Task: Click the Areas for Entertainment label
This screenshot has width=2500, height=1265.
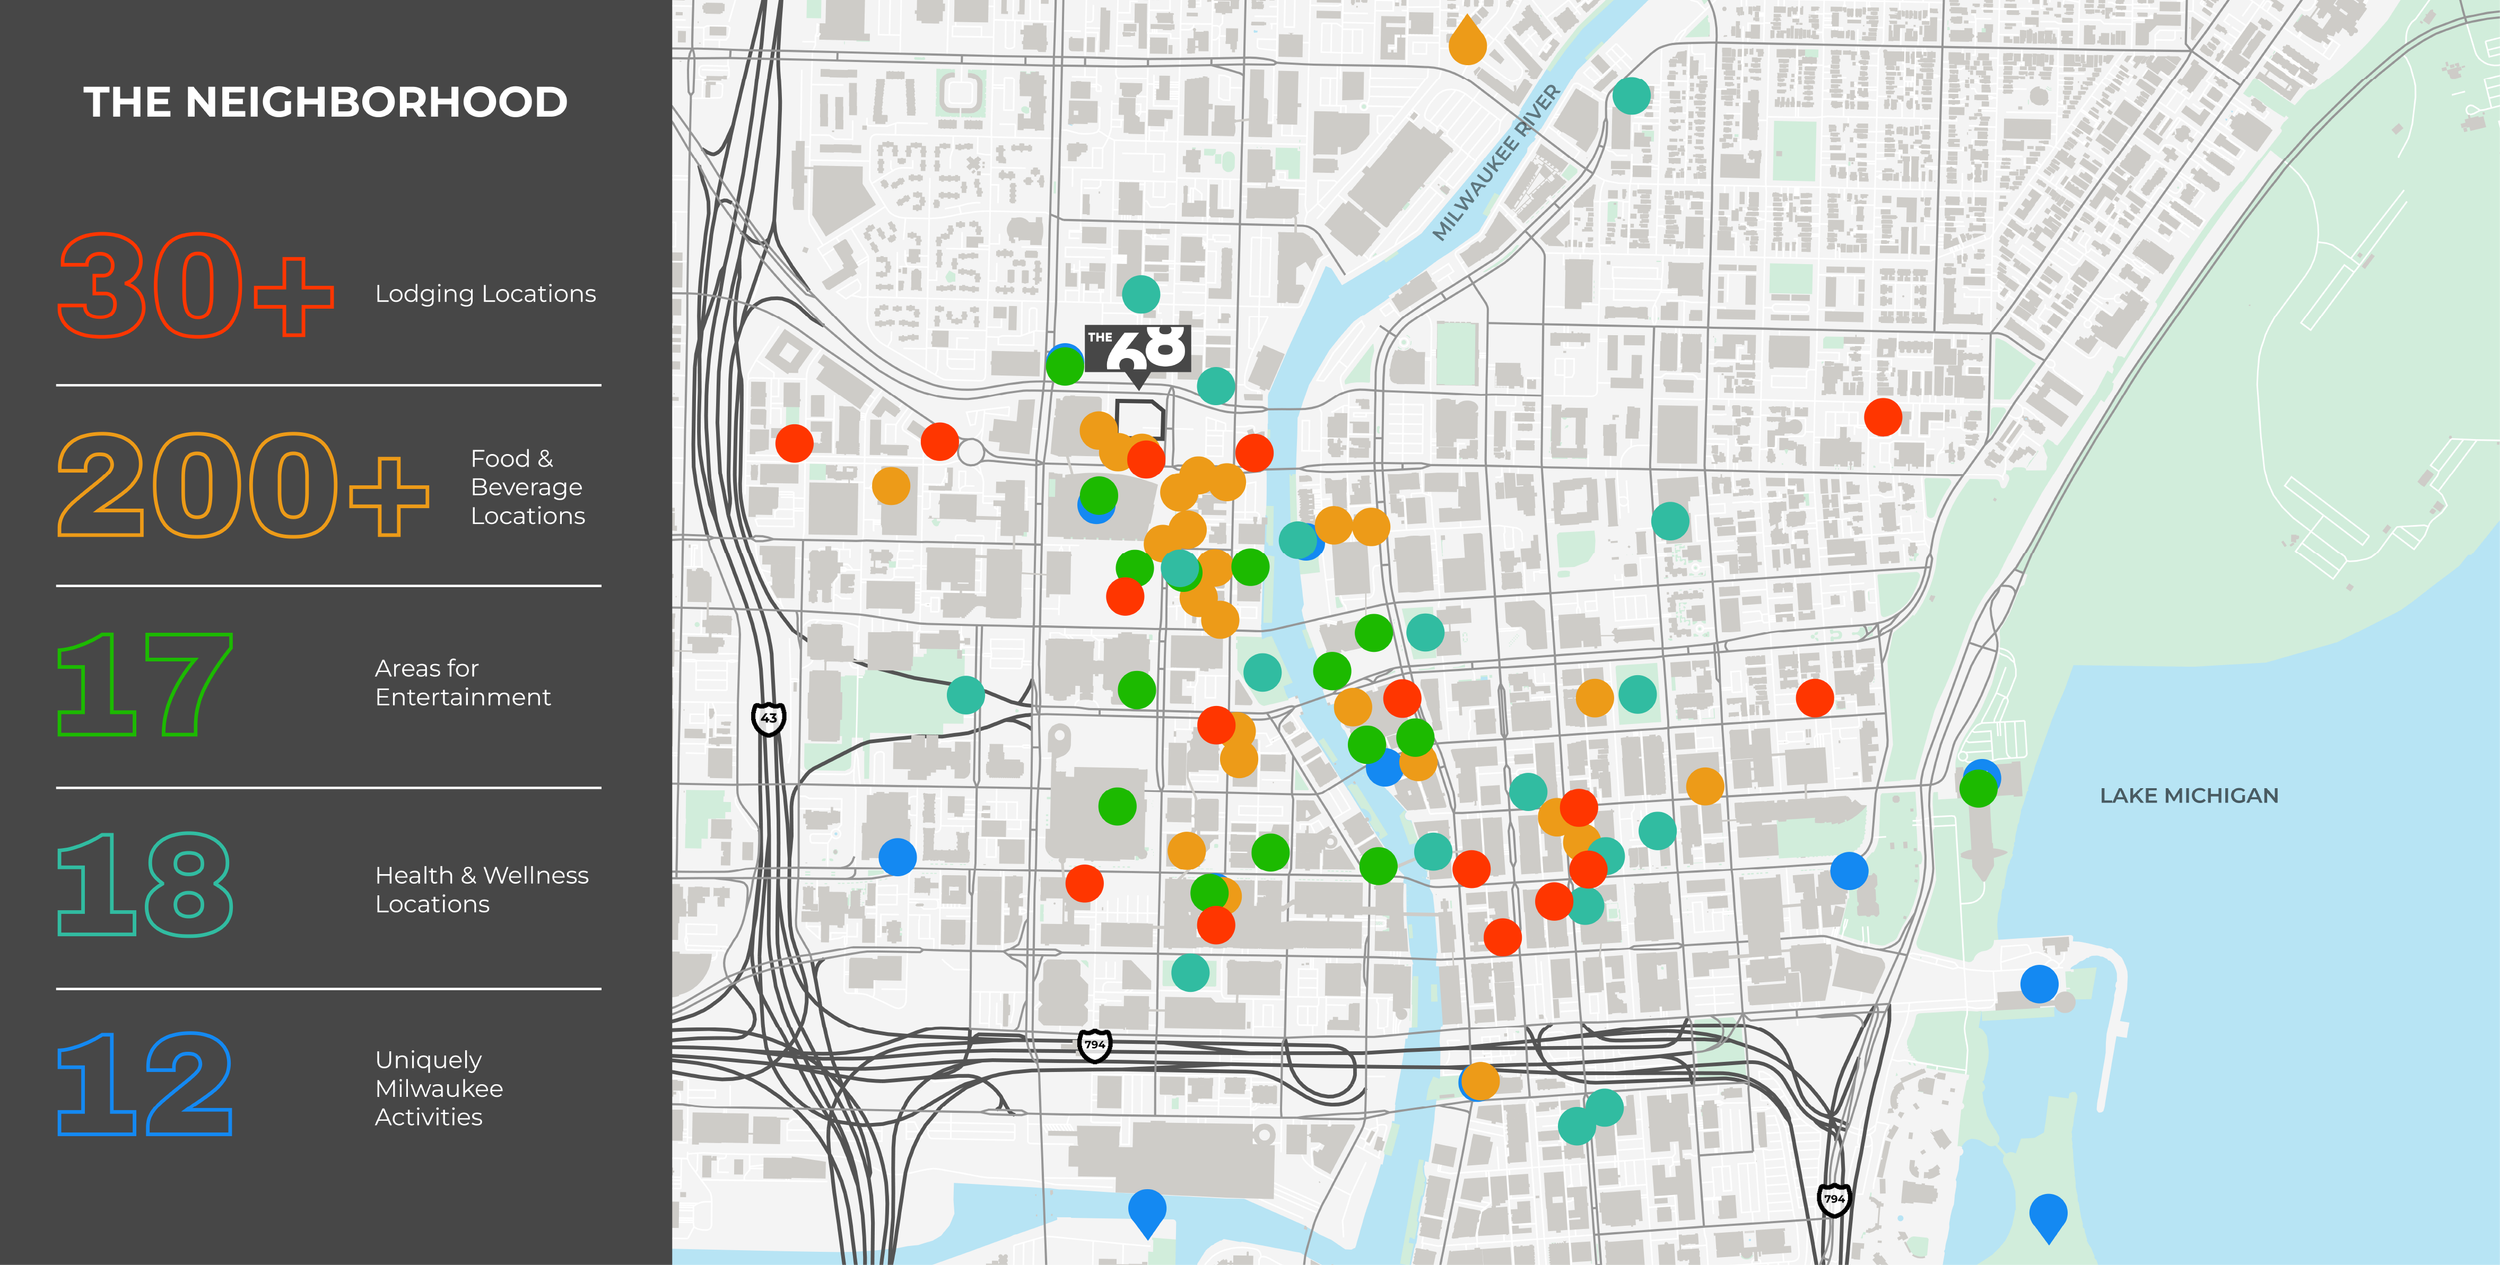Action: [x=463, y=683]
